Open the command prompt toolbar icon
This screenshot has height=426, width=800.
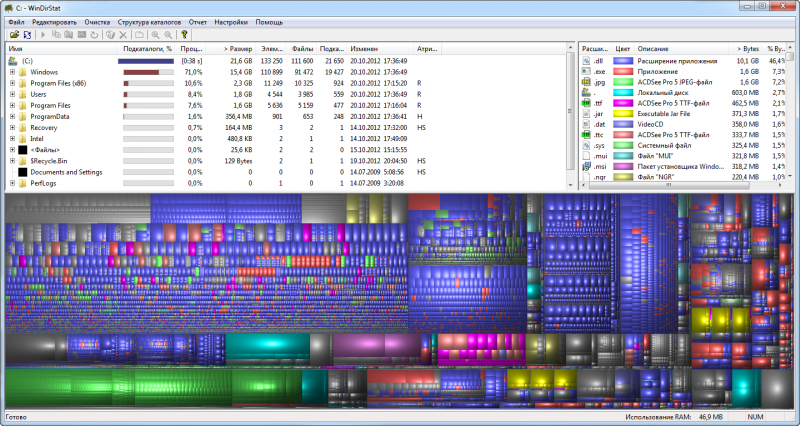click(82, 35)
